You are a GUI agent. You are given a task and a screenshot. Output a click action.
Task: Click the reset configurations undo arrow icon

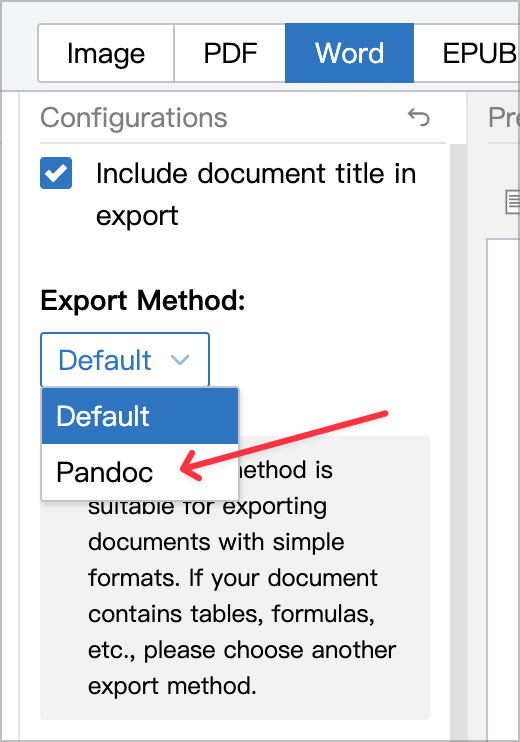(419, 117)
